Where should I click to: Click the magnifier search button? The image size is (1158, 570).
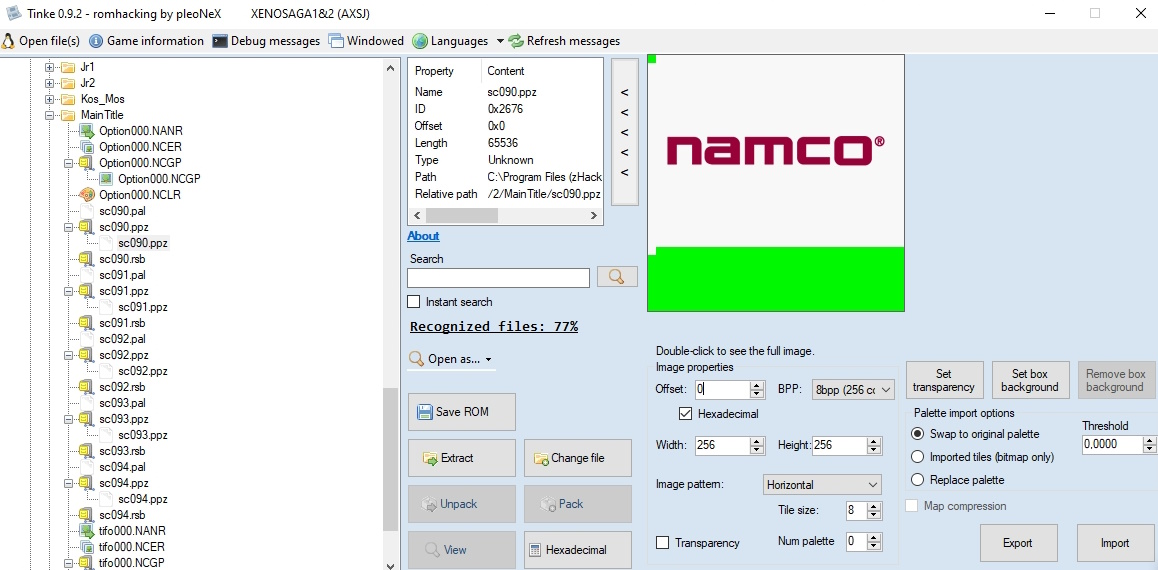(x=617, y=277)
